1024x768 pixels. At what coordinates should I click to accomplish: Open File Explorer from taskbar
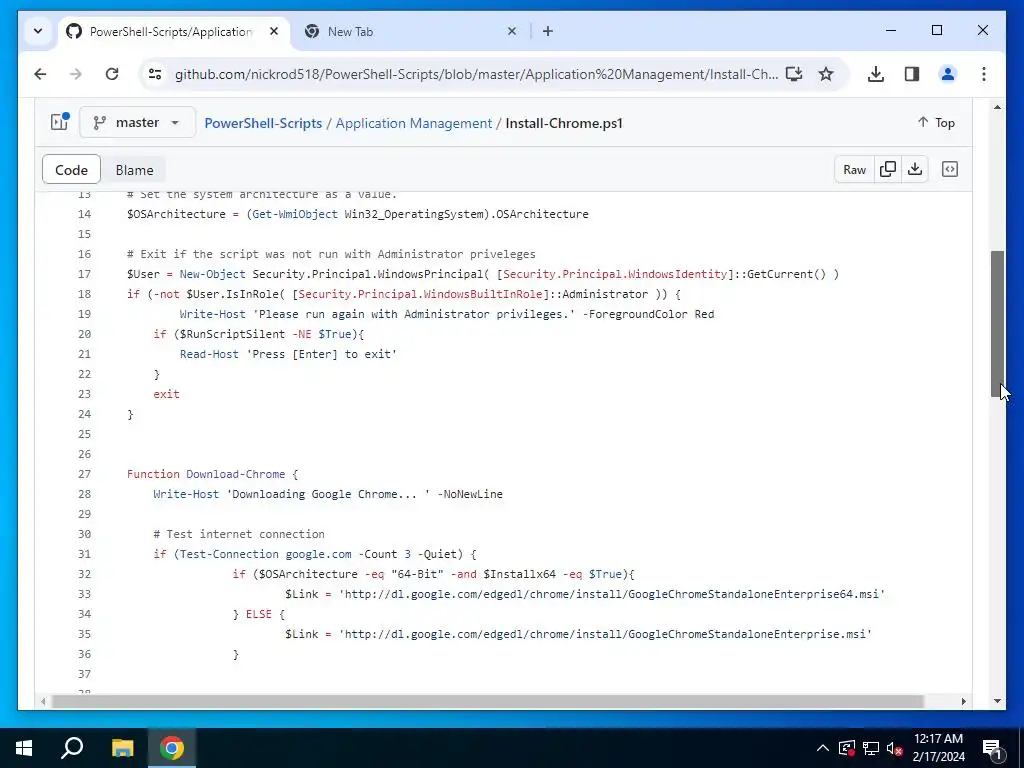coord(122,748)
